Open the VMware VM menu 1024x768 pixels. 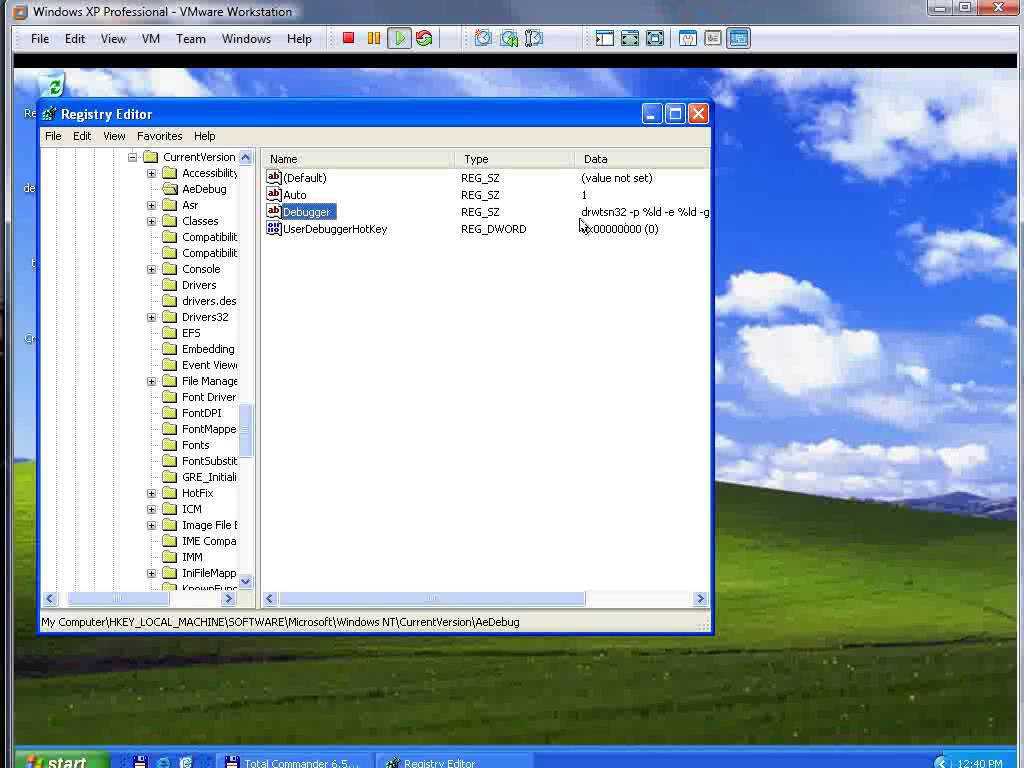pyautogui.click(x=151, y=39)
